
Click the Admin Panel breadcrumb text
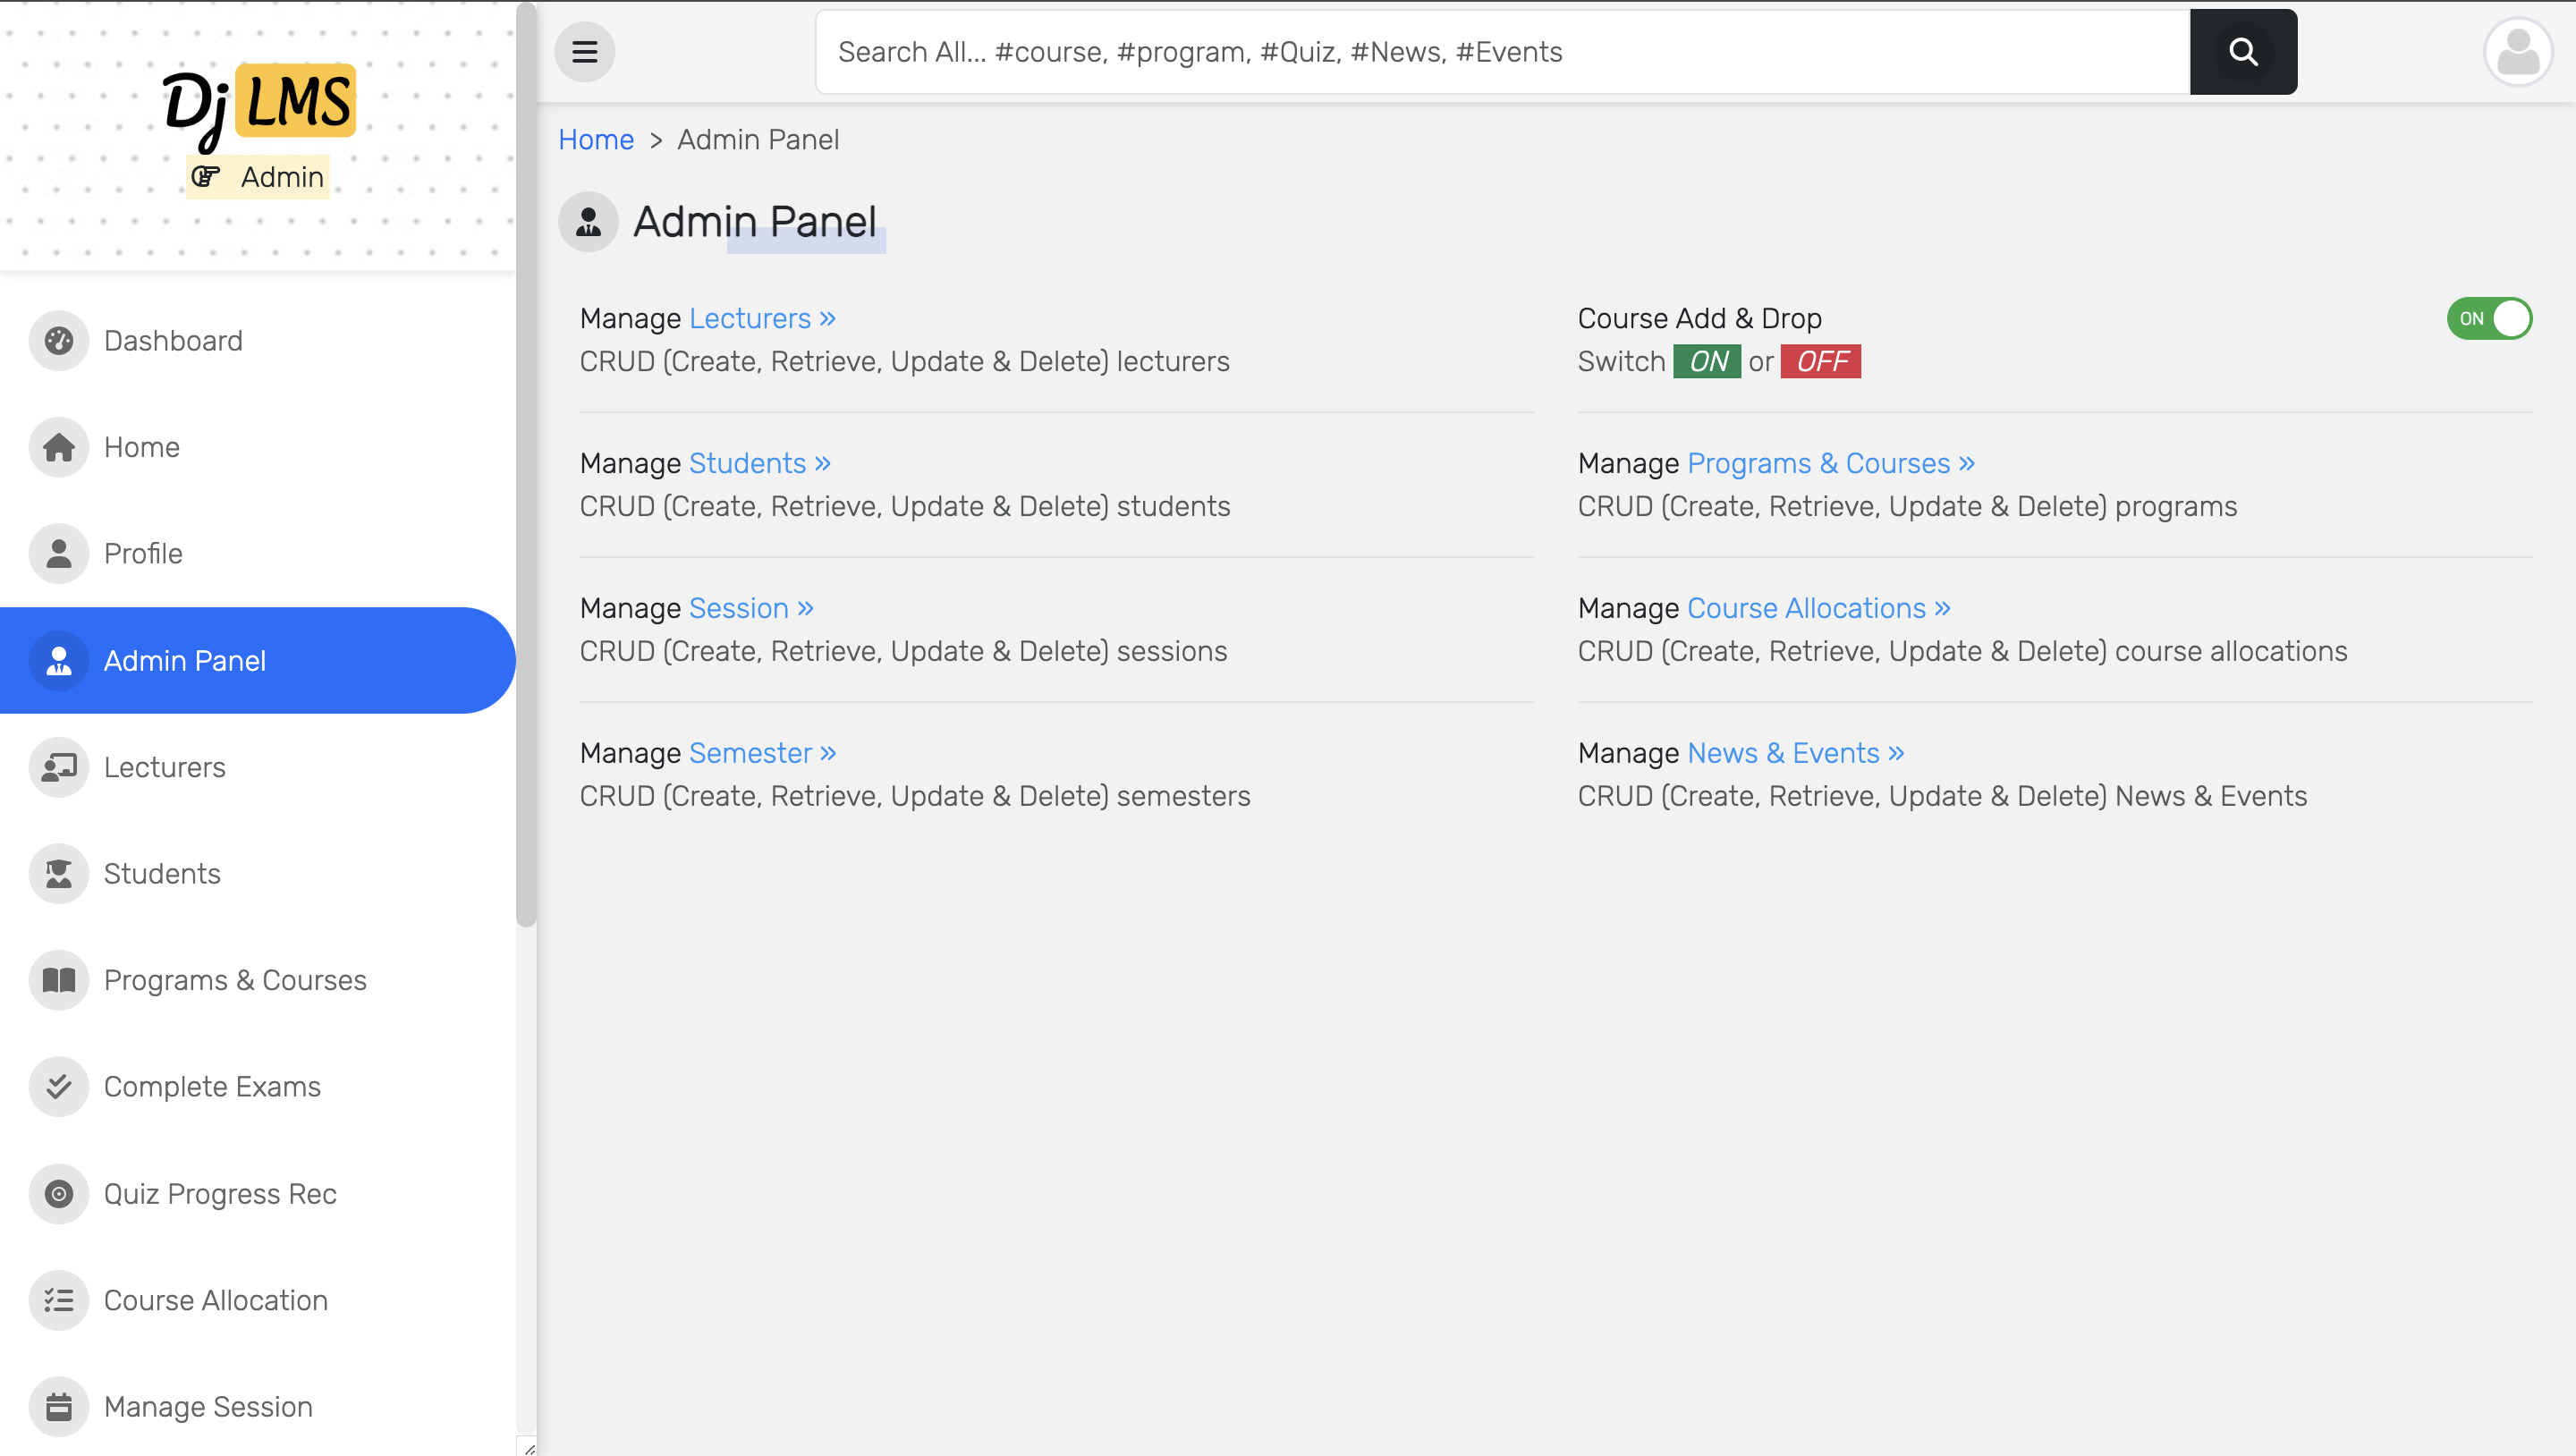[758, 139]
